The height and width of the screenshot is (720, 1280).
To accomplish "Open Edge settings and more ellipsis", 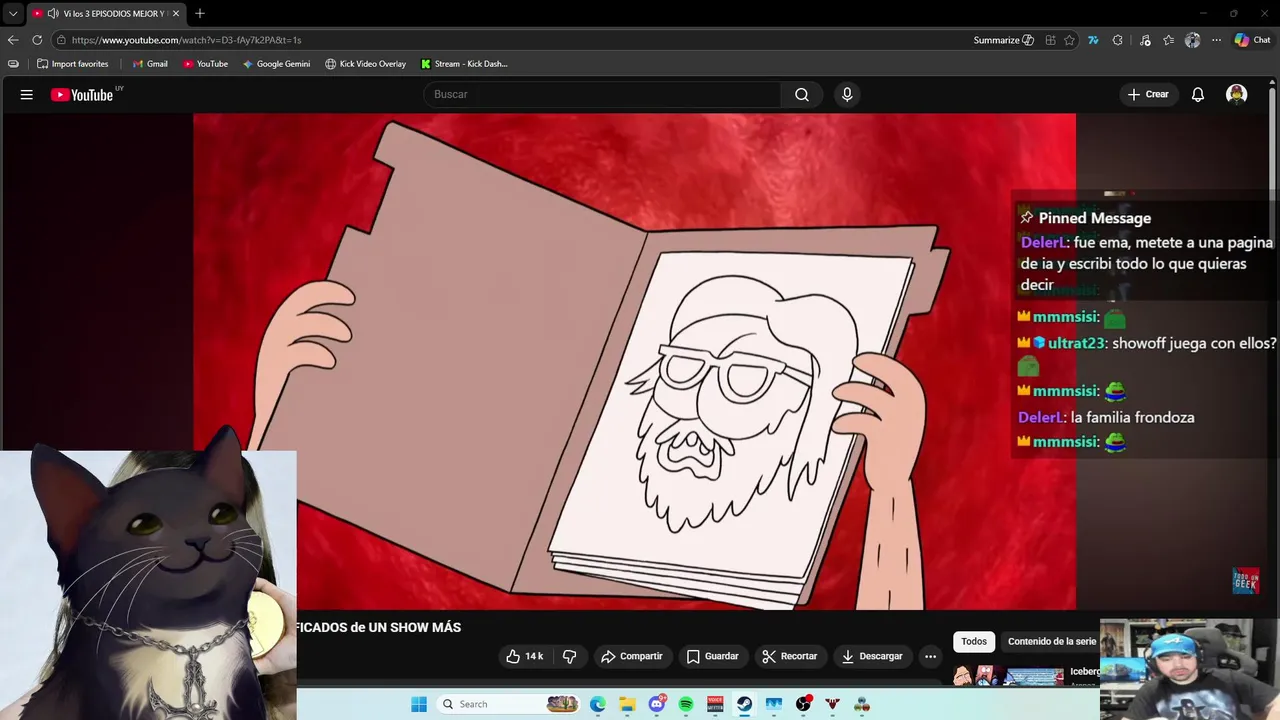I will (x=1216, y=40).
